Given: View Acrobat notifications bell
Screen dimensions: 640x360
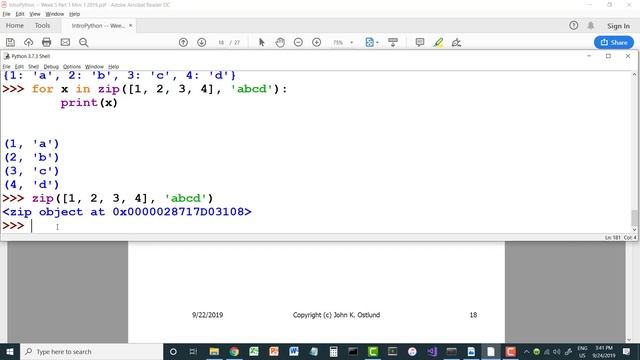Looking at the screenshot, I should pos(591,25).
